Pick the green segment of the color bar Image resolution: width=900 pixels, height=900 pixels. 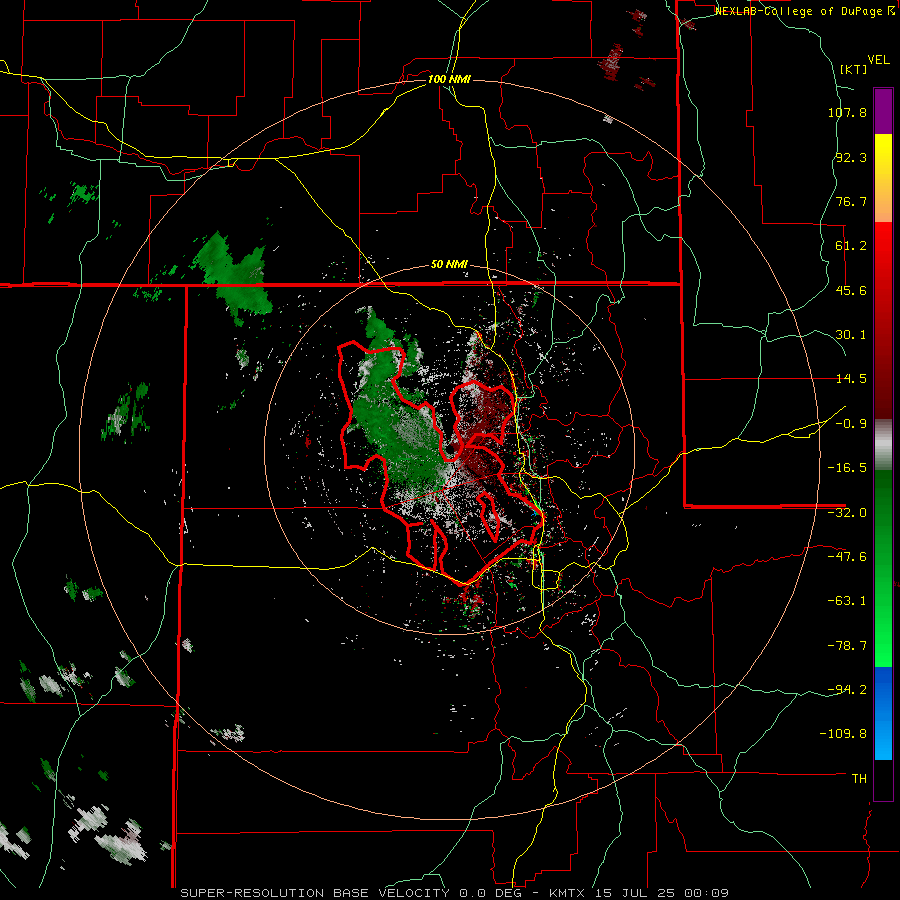883,568
